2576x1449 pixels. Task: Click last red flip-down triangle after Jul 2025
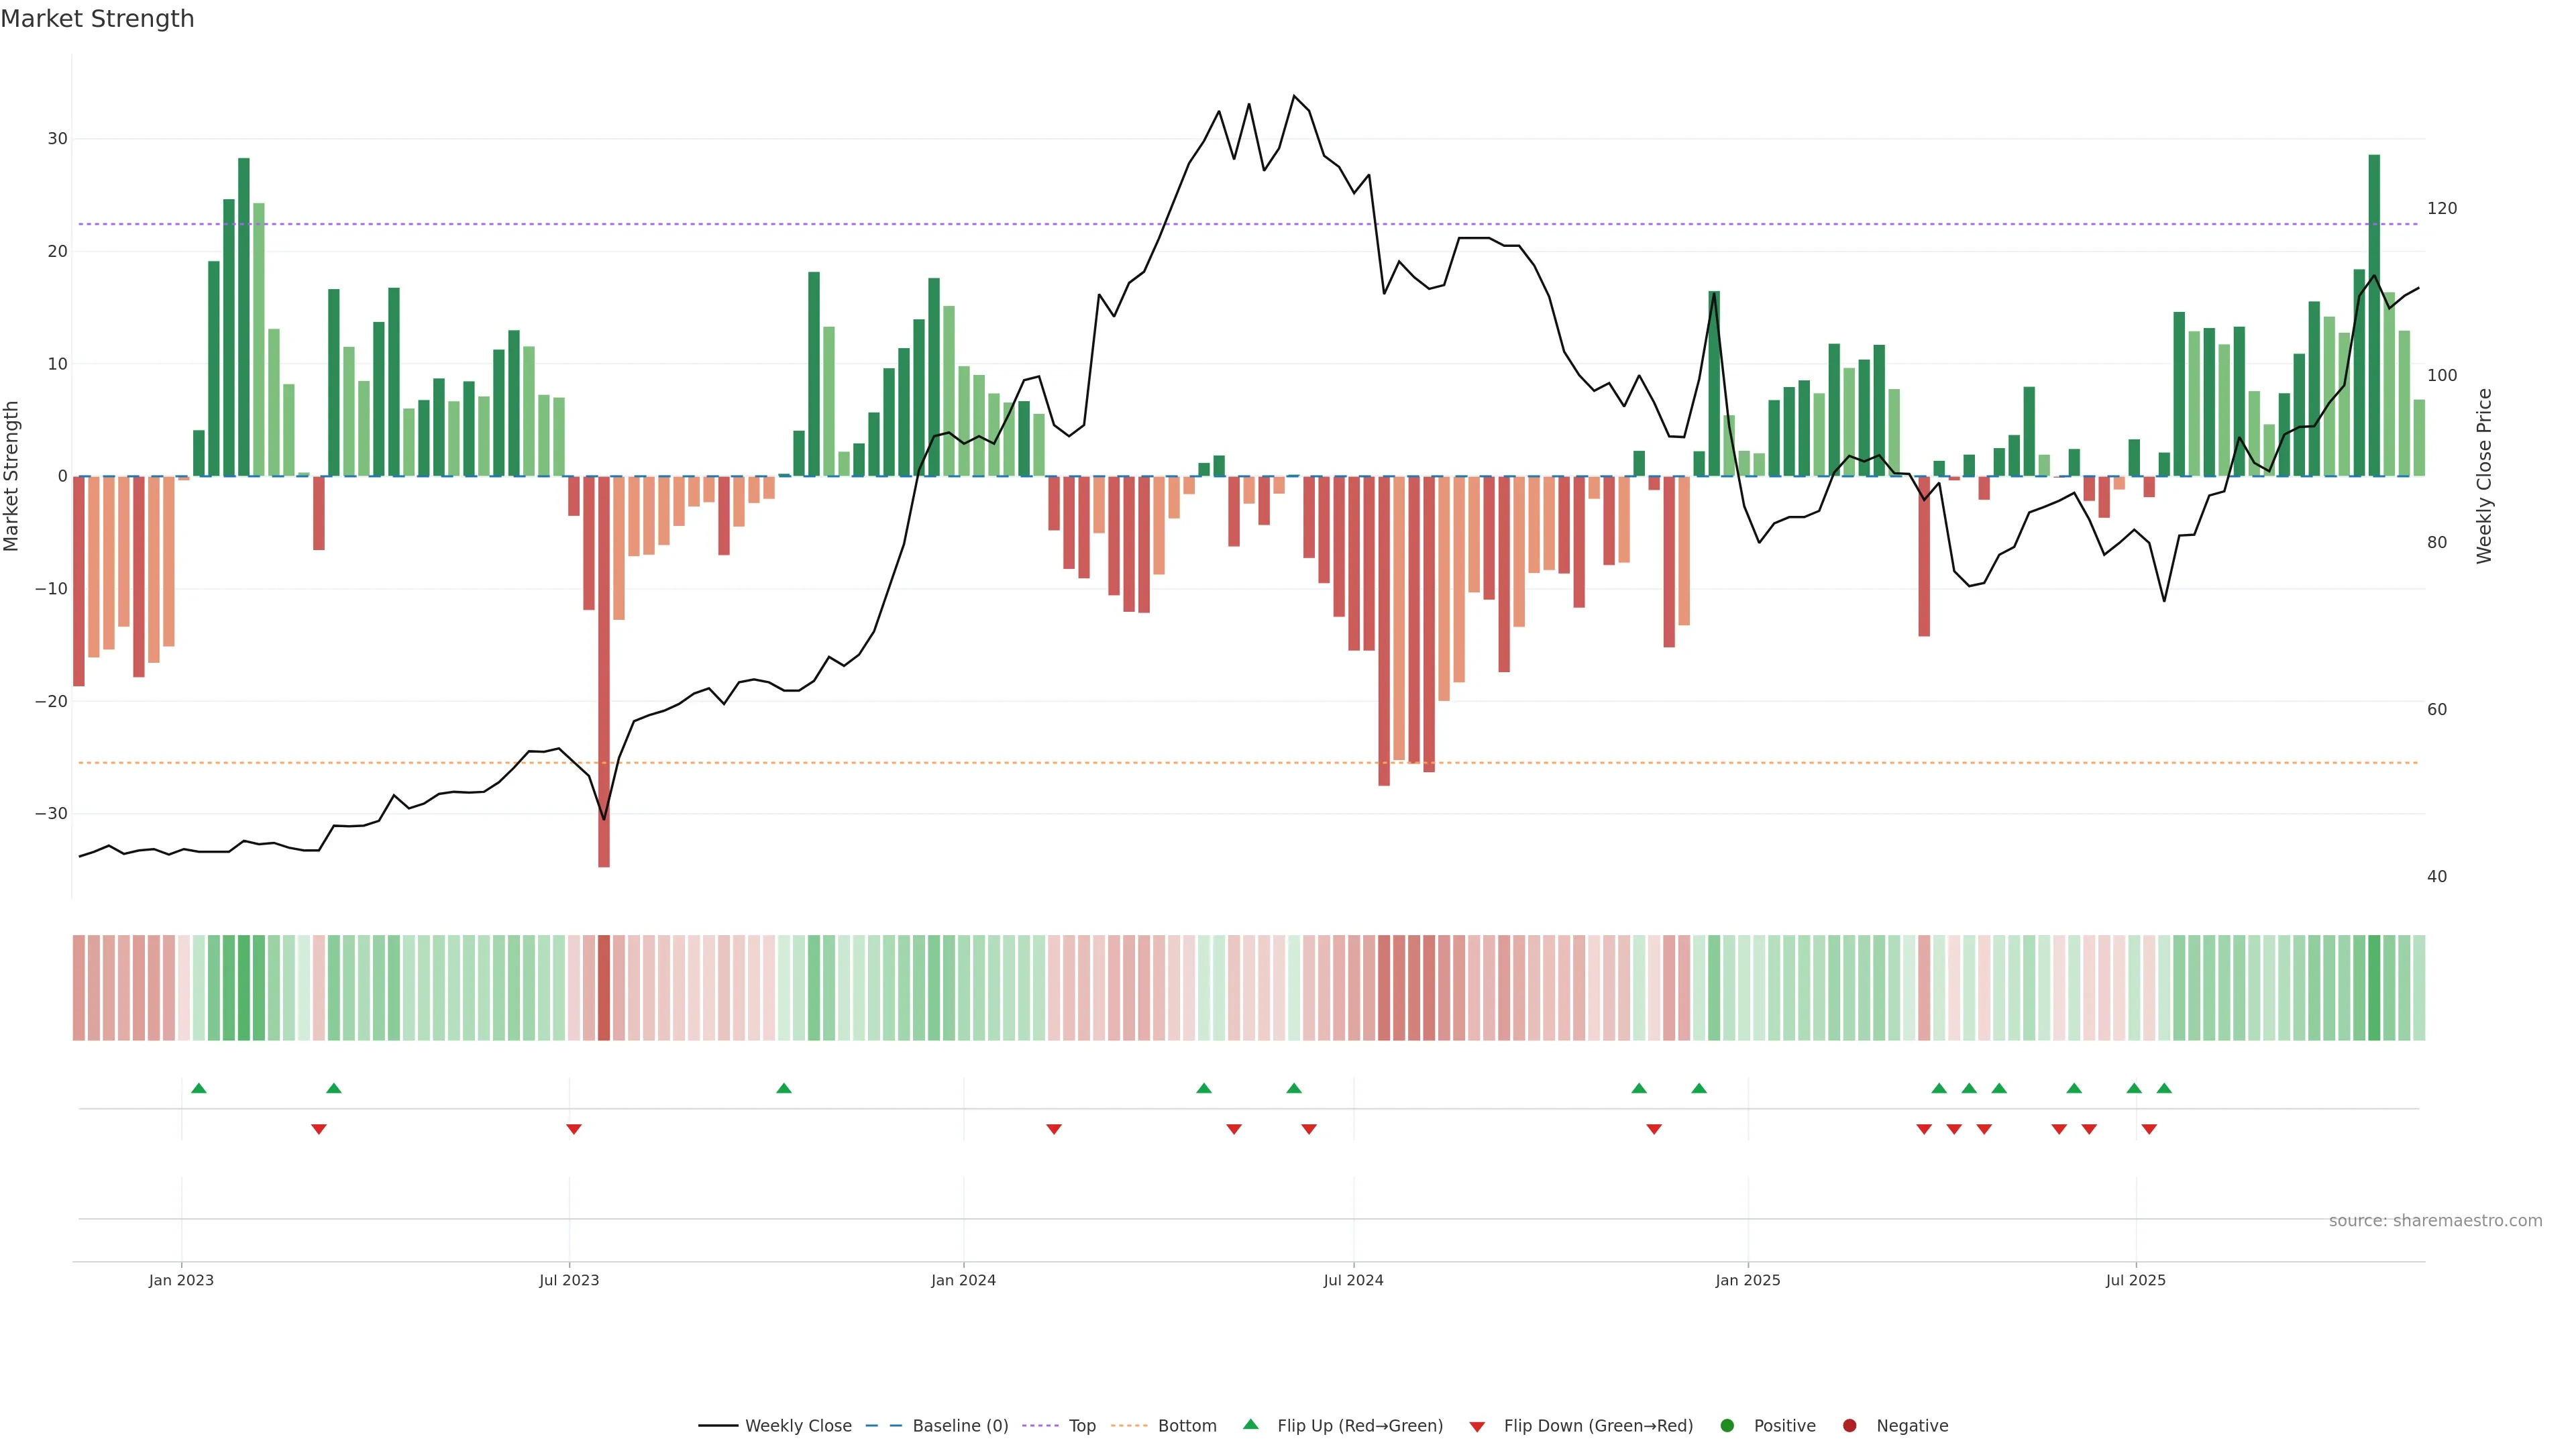click(x=2149, y=1129)
